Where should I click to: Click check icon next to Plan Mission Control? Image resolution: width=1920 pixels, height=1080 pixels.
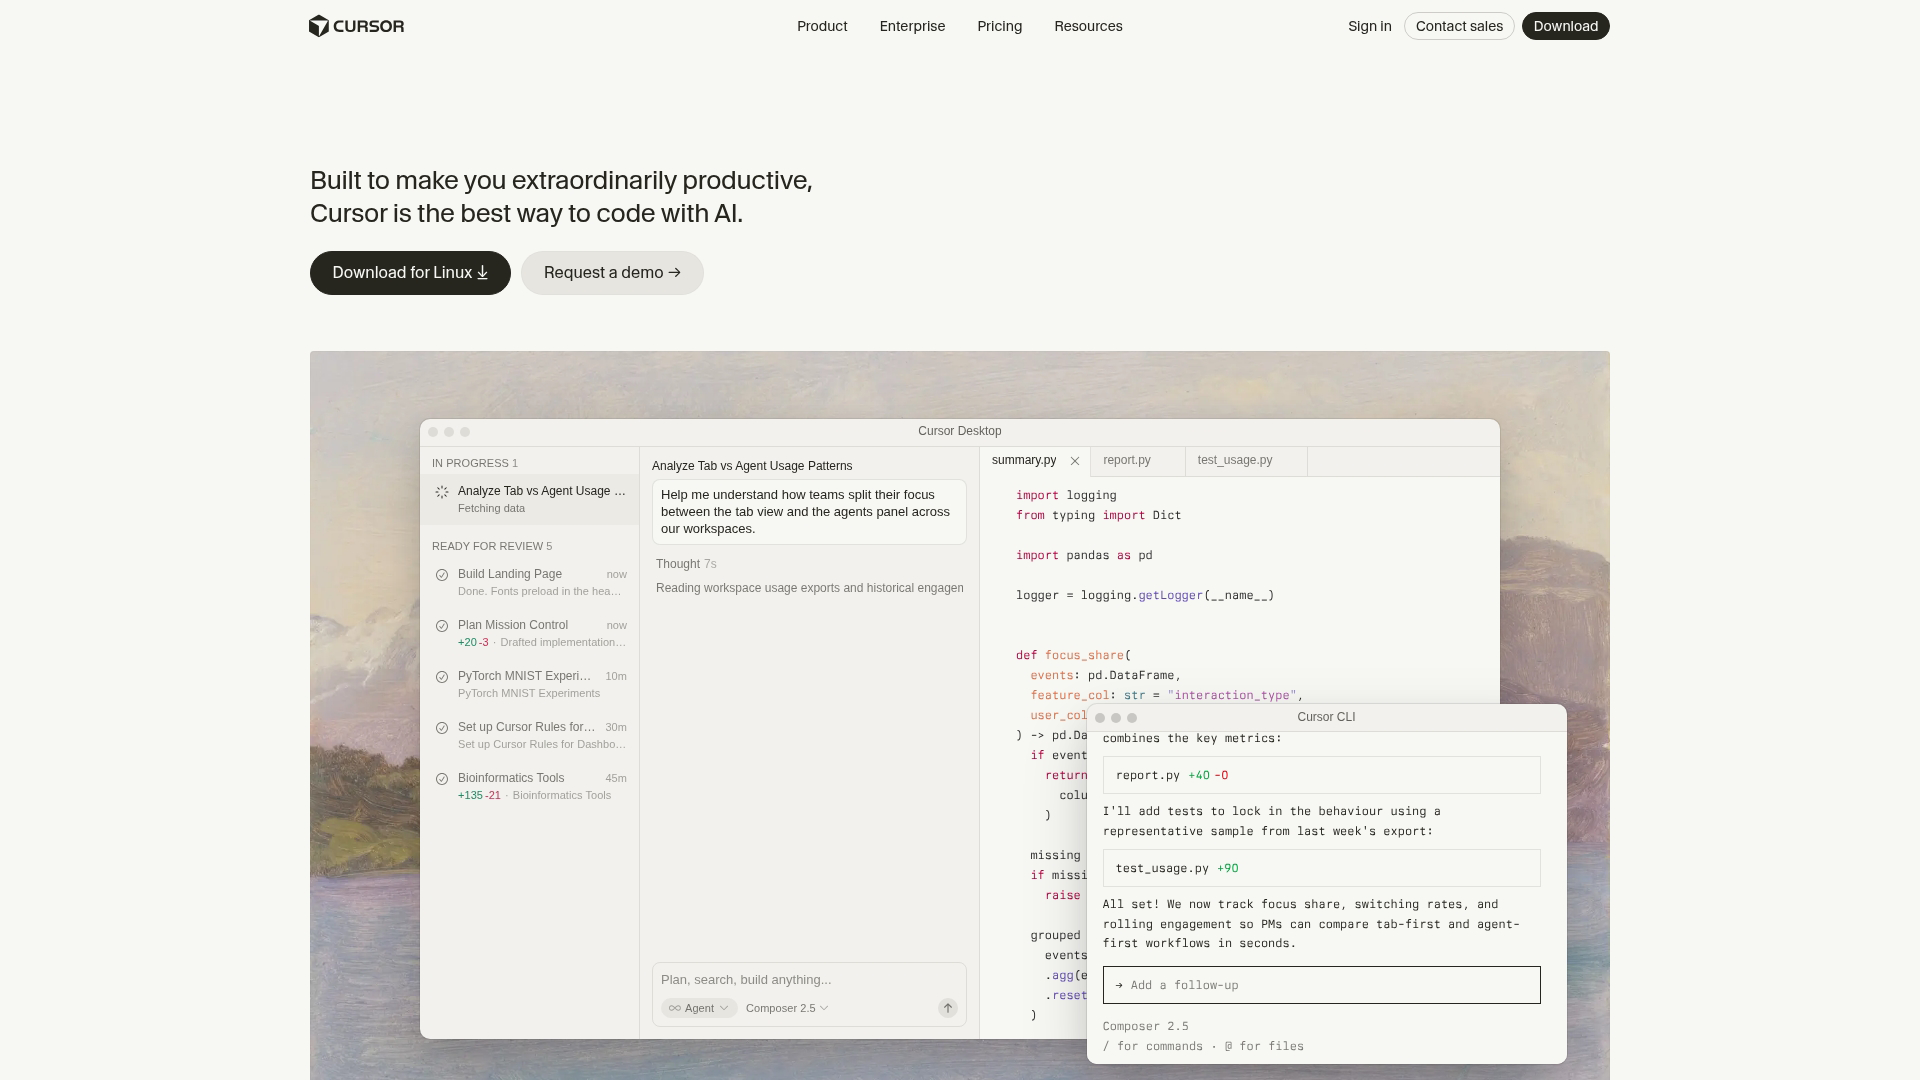(442, 626)
